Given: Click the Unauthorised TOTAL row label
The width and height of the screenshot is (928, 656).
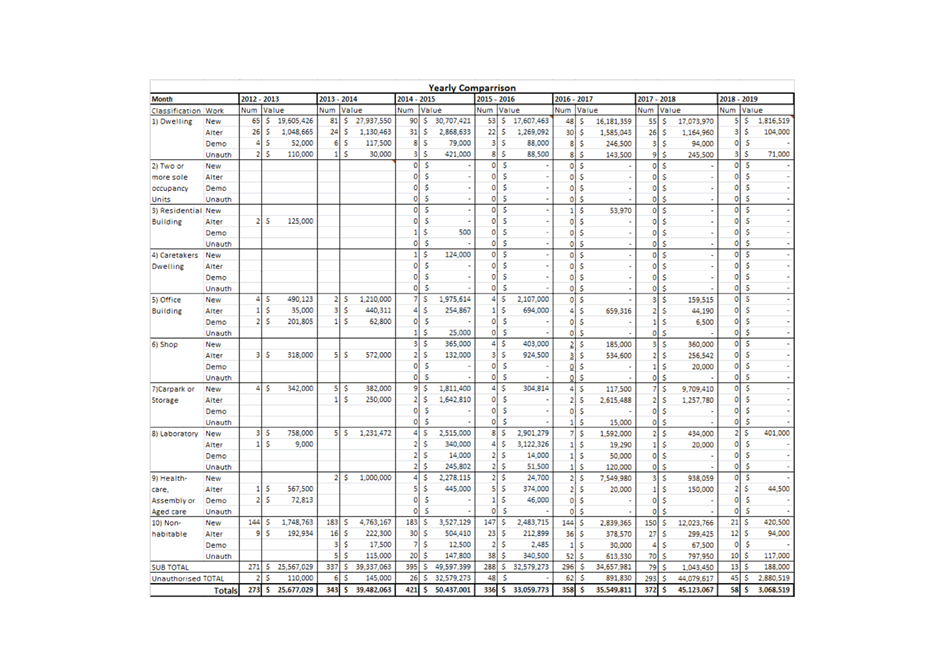Looking at the screenshot, I should coord(188,578).
